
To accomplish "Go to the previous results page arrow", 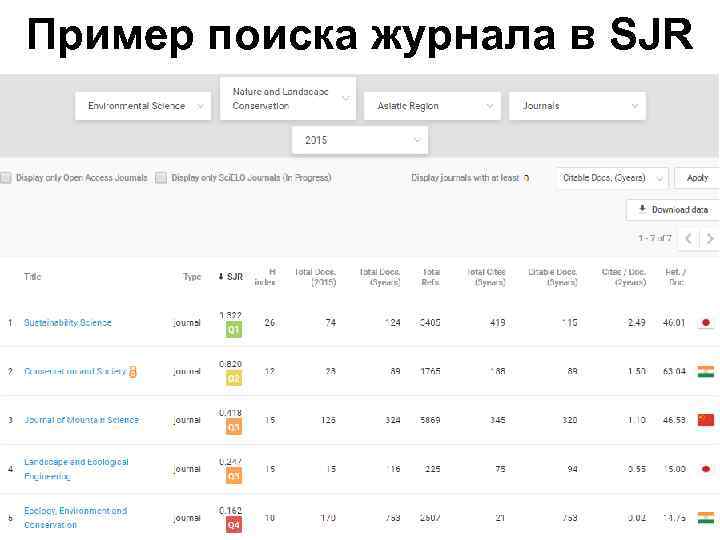I will coord(688,239).
